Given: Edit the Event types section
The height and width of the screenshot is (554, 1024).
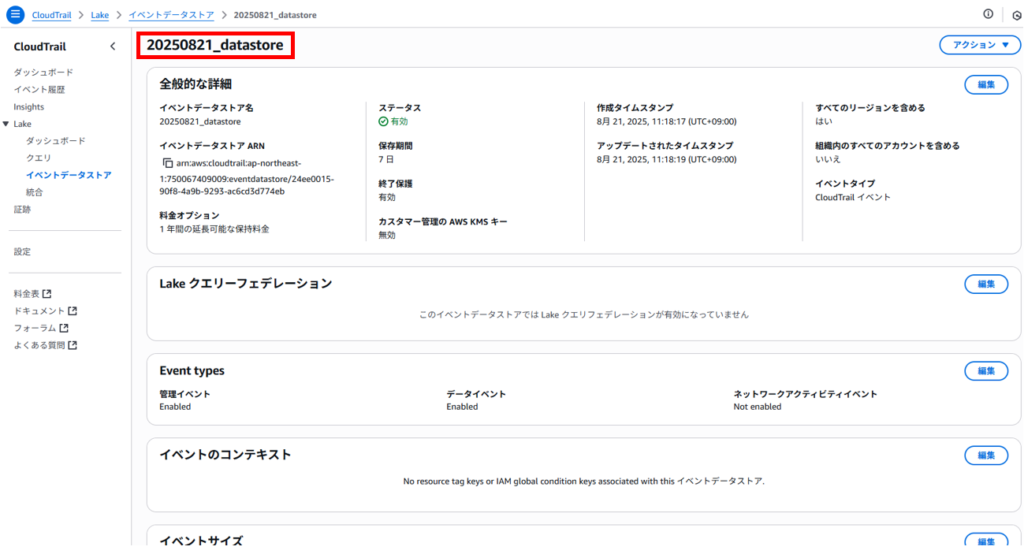Looking at the screenshot, I should [x=986, y=371].
